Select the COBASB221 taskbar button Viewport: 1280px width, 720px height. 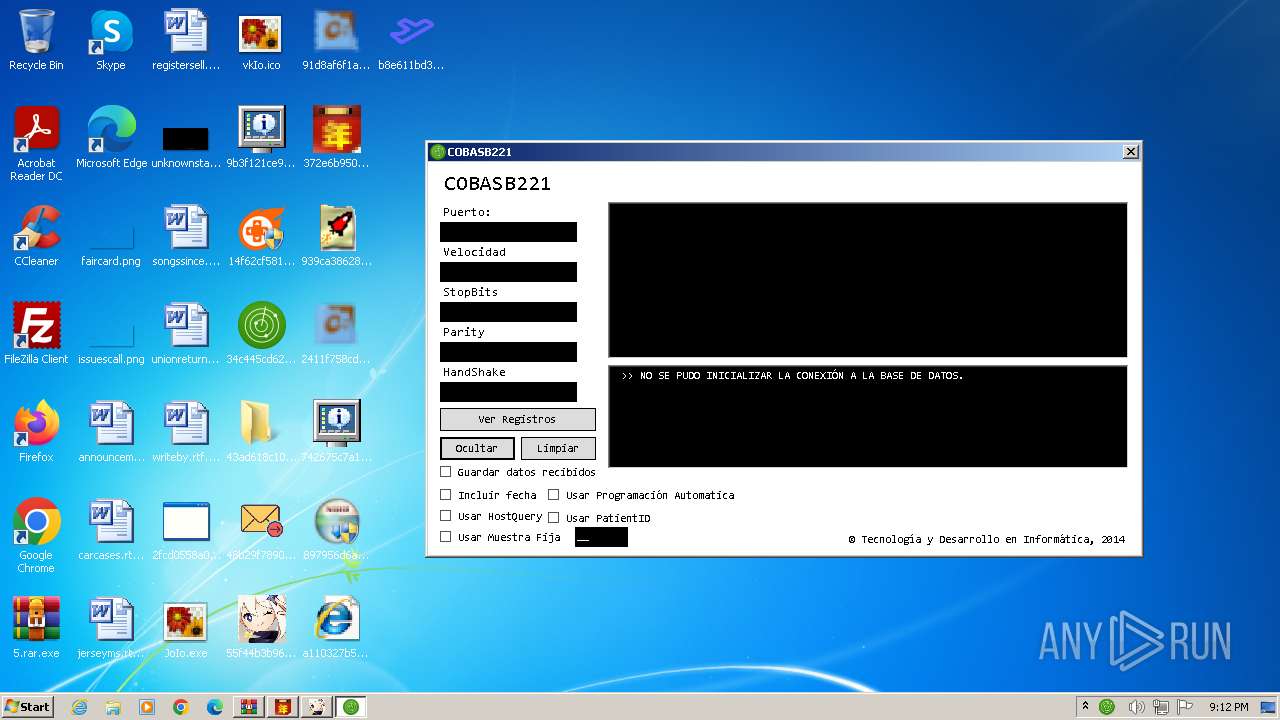pyautogui.click(x=350, y=707)
